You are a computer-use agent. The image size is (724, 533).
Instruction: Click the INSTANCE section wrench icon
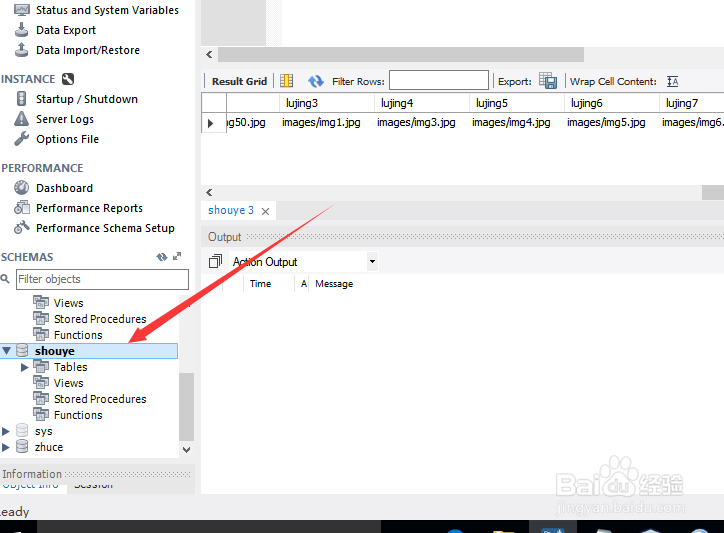click(68, 79)
